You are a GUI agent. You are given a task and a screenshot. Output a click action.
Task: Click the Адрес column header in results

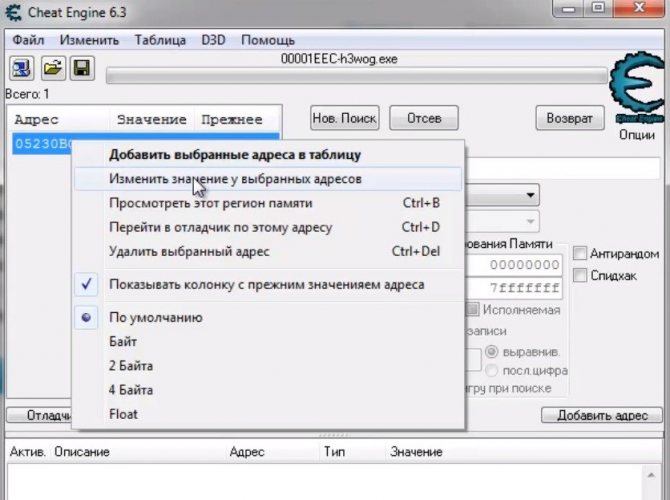click(59, 119)
